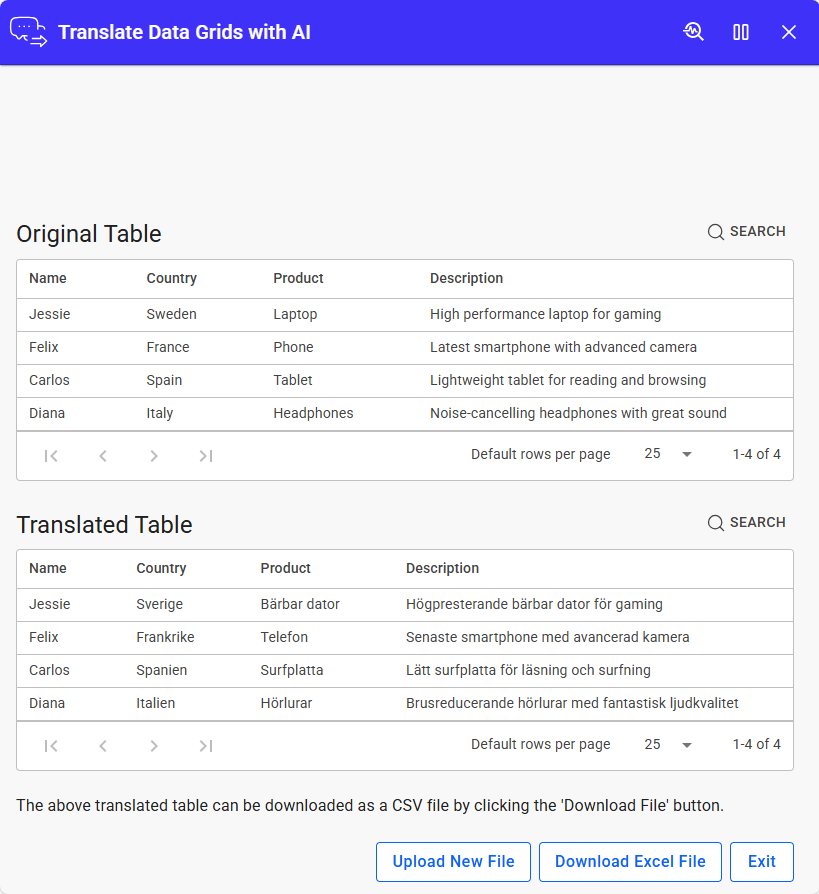Image resolution: width=819 pixels, height=894 pixels.
Task: Search the Translated Table
Action: [747, 523]
